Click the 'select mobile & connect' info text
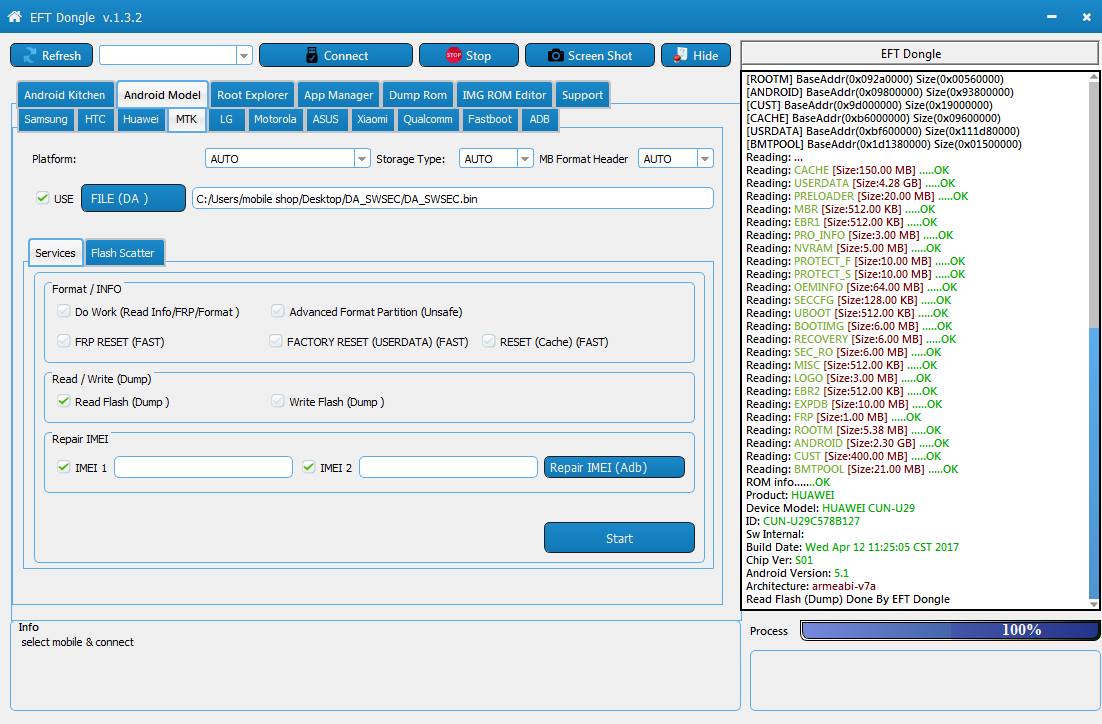The image size is (1102, 724). click(77, 642)
